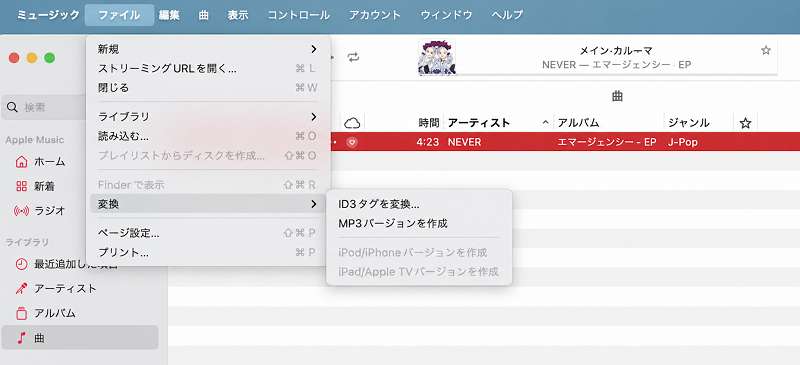This screenshot has width=800, height=365.
Task: Select ID3タグを変換… in the submenu
Action: coord(419,204)
